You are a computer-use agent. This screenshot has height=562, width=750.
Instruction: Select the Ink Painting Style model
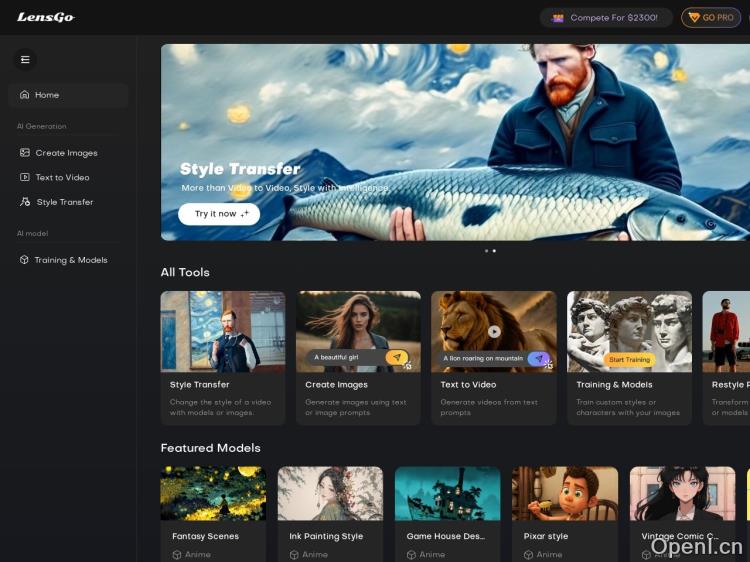pos(330,512)
